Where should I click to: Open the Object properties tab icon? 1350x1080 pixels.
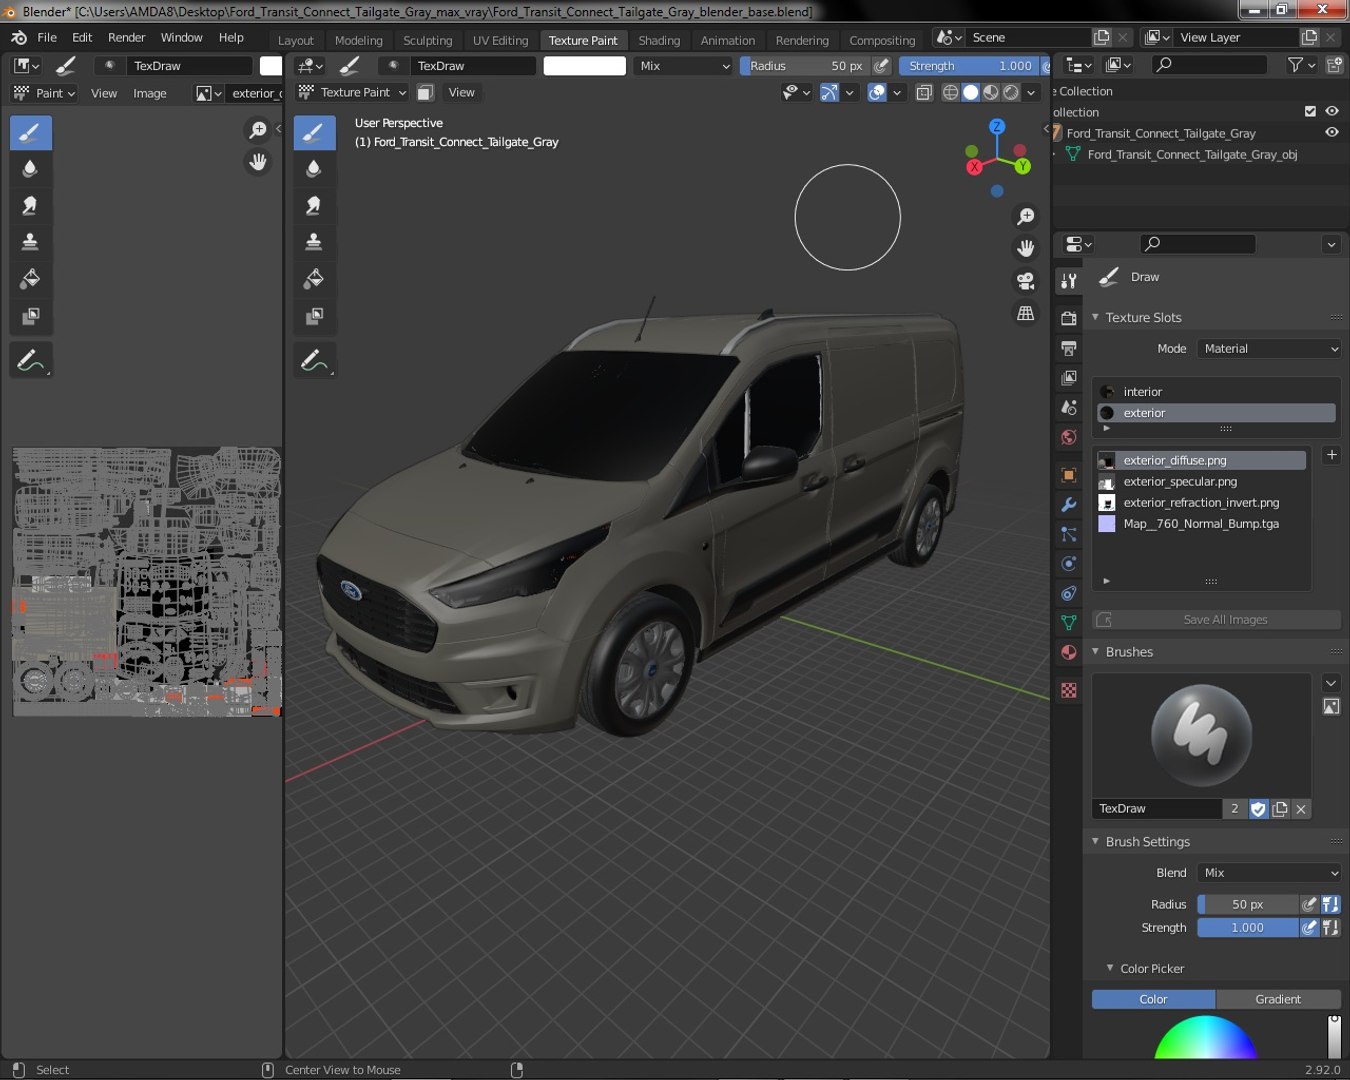tap(1069, 475)
